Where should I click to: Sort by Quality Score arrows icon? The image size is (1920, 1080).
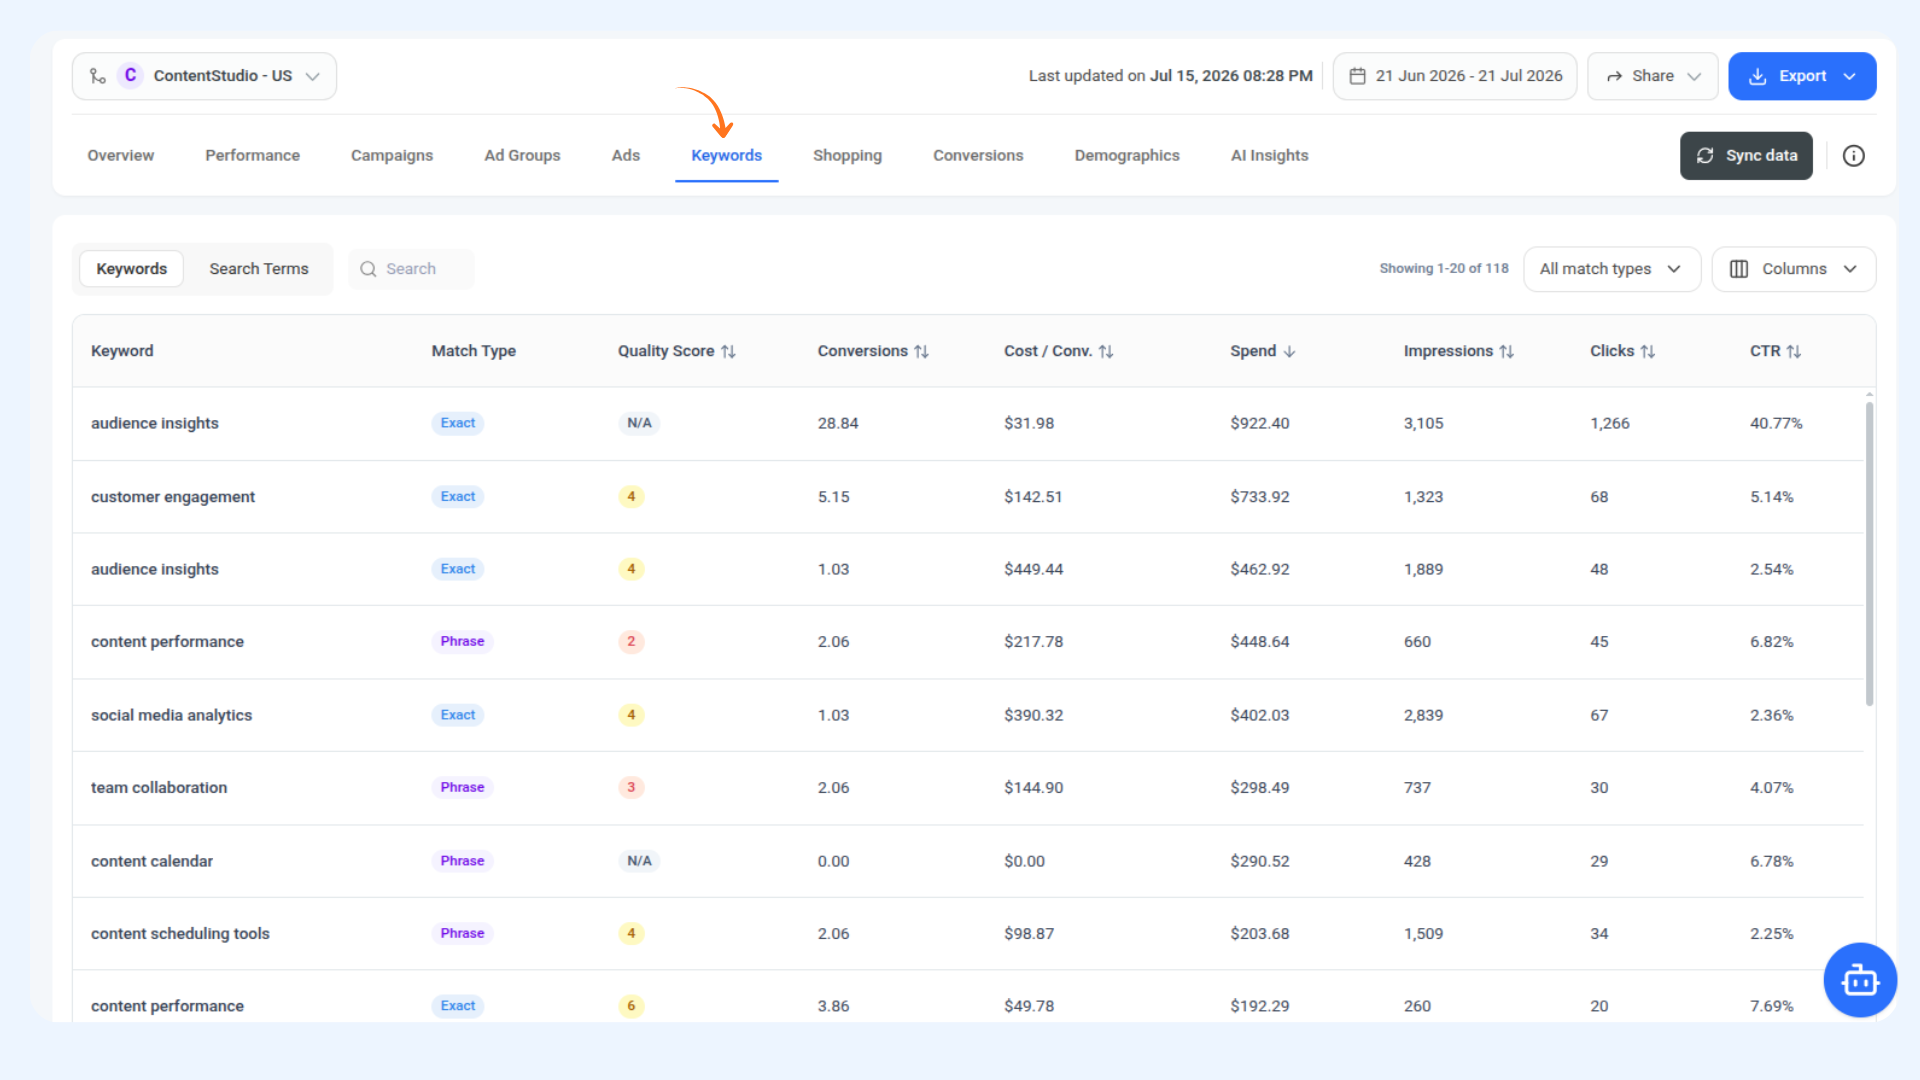(x=728, y=352)
